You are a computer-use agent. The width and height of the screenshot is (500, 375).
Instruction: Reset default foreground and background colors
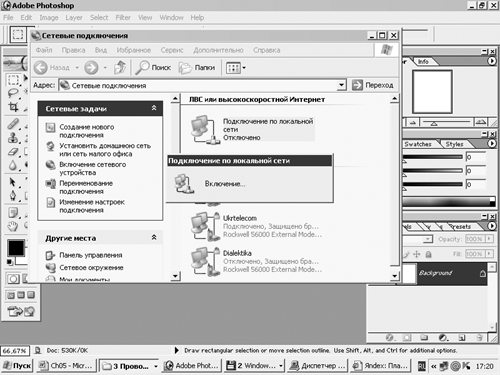click(x=10, y=262)
